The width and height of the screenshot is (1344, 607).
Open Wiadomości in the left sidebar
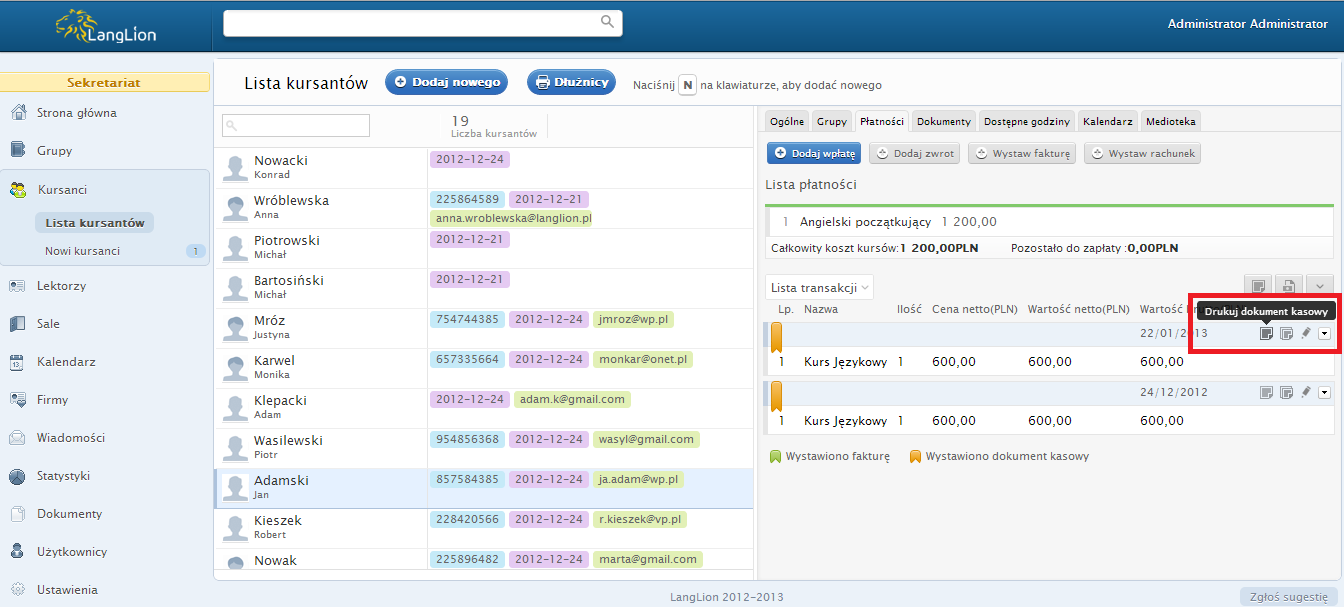coord(70,438)
